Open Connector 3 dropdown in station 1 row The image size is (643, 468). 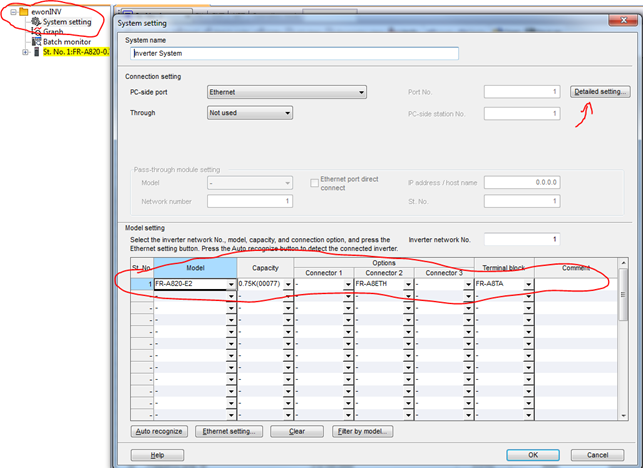click(468, 284)
